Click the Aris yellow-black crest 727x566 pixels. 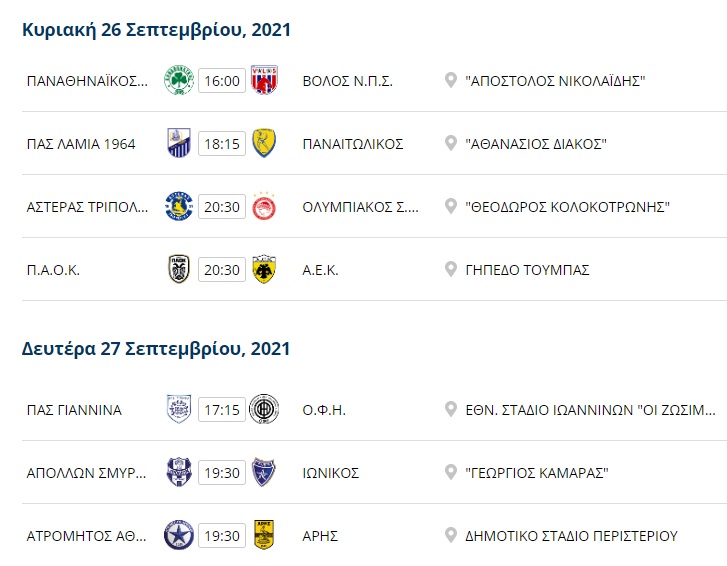[264, 535]
